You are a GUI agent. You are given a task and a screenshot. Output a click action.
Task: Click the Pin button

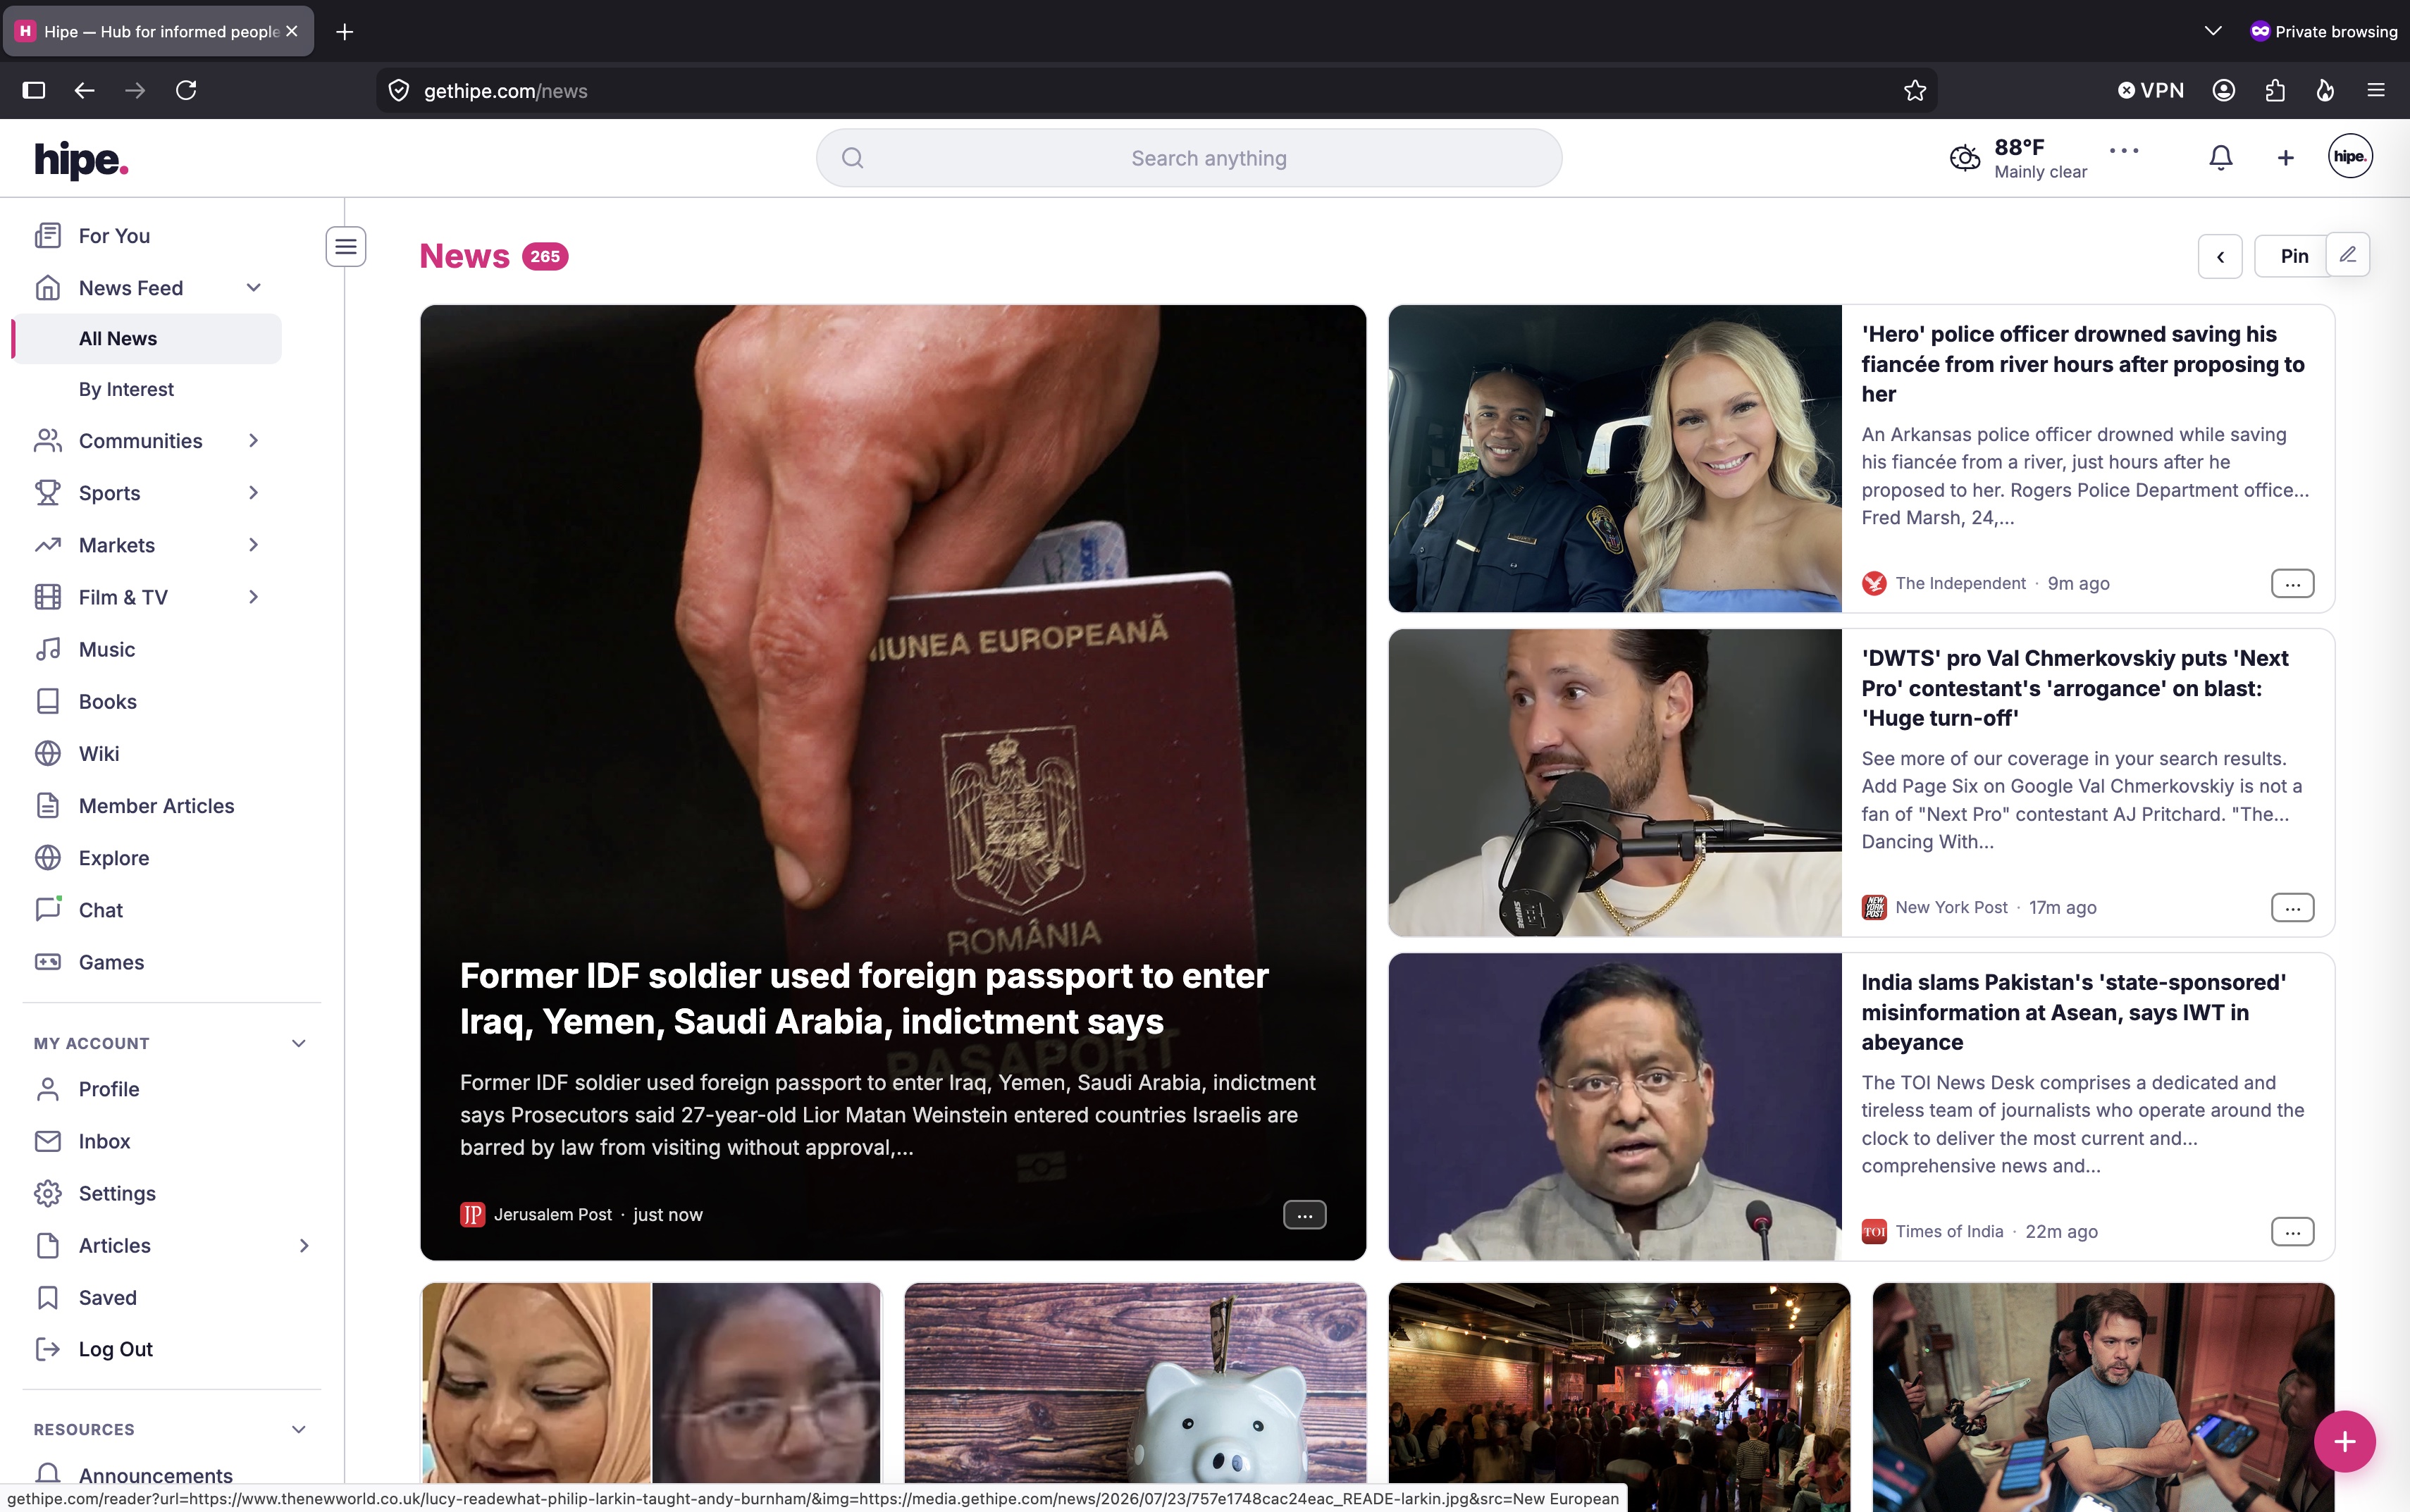(x=2294, y=257)
